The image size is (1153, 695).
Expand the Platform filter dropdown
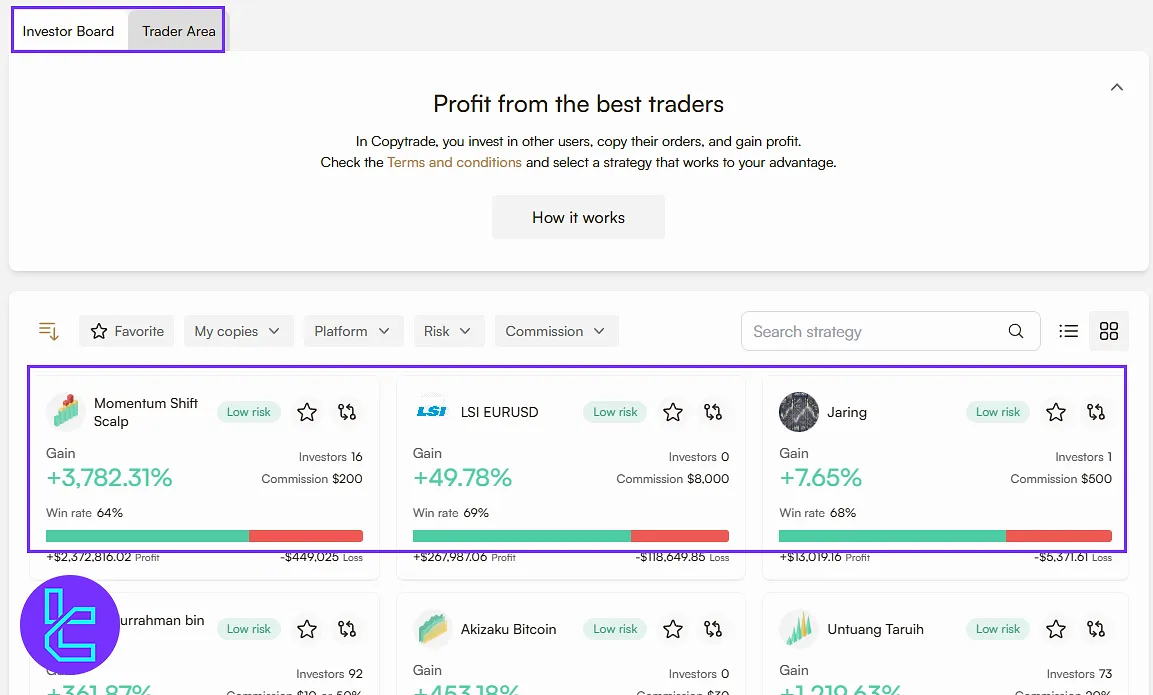coord(353,331)
